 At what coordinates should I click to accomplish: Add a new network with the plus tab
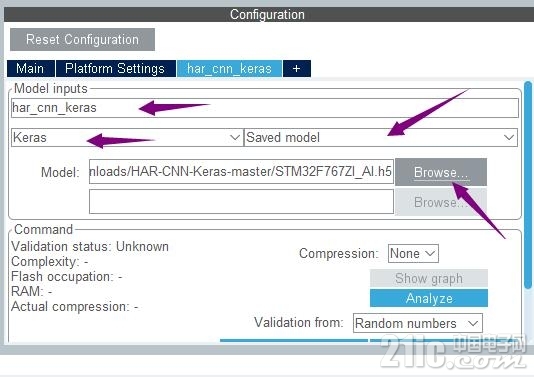(x=297, y=68)
